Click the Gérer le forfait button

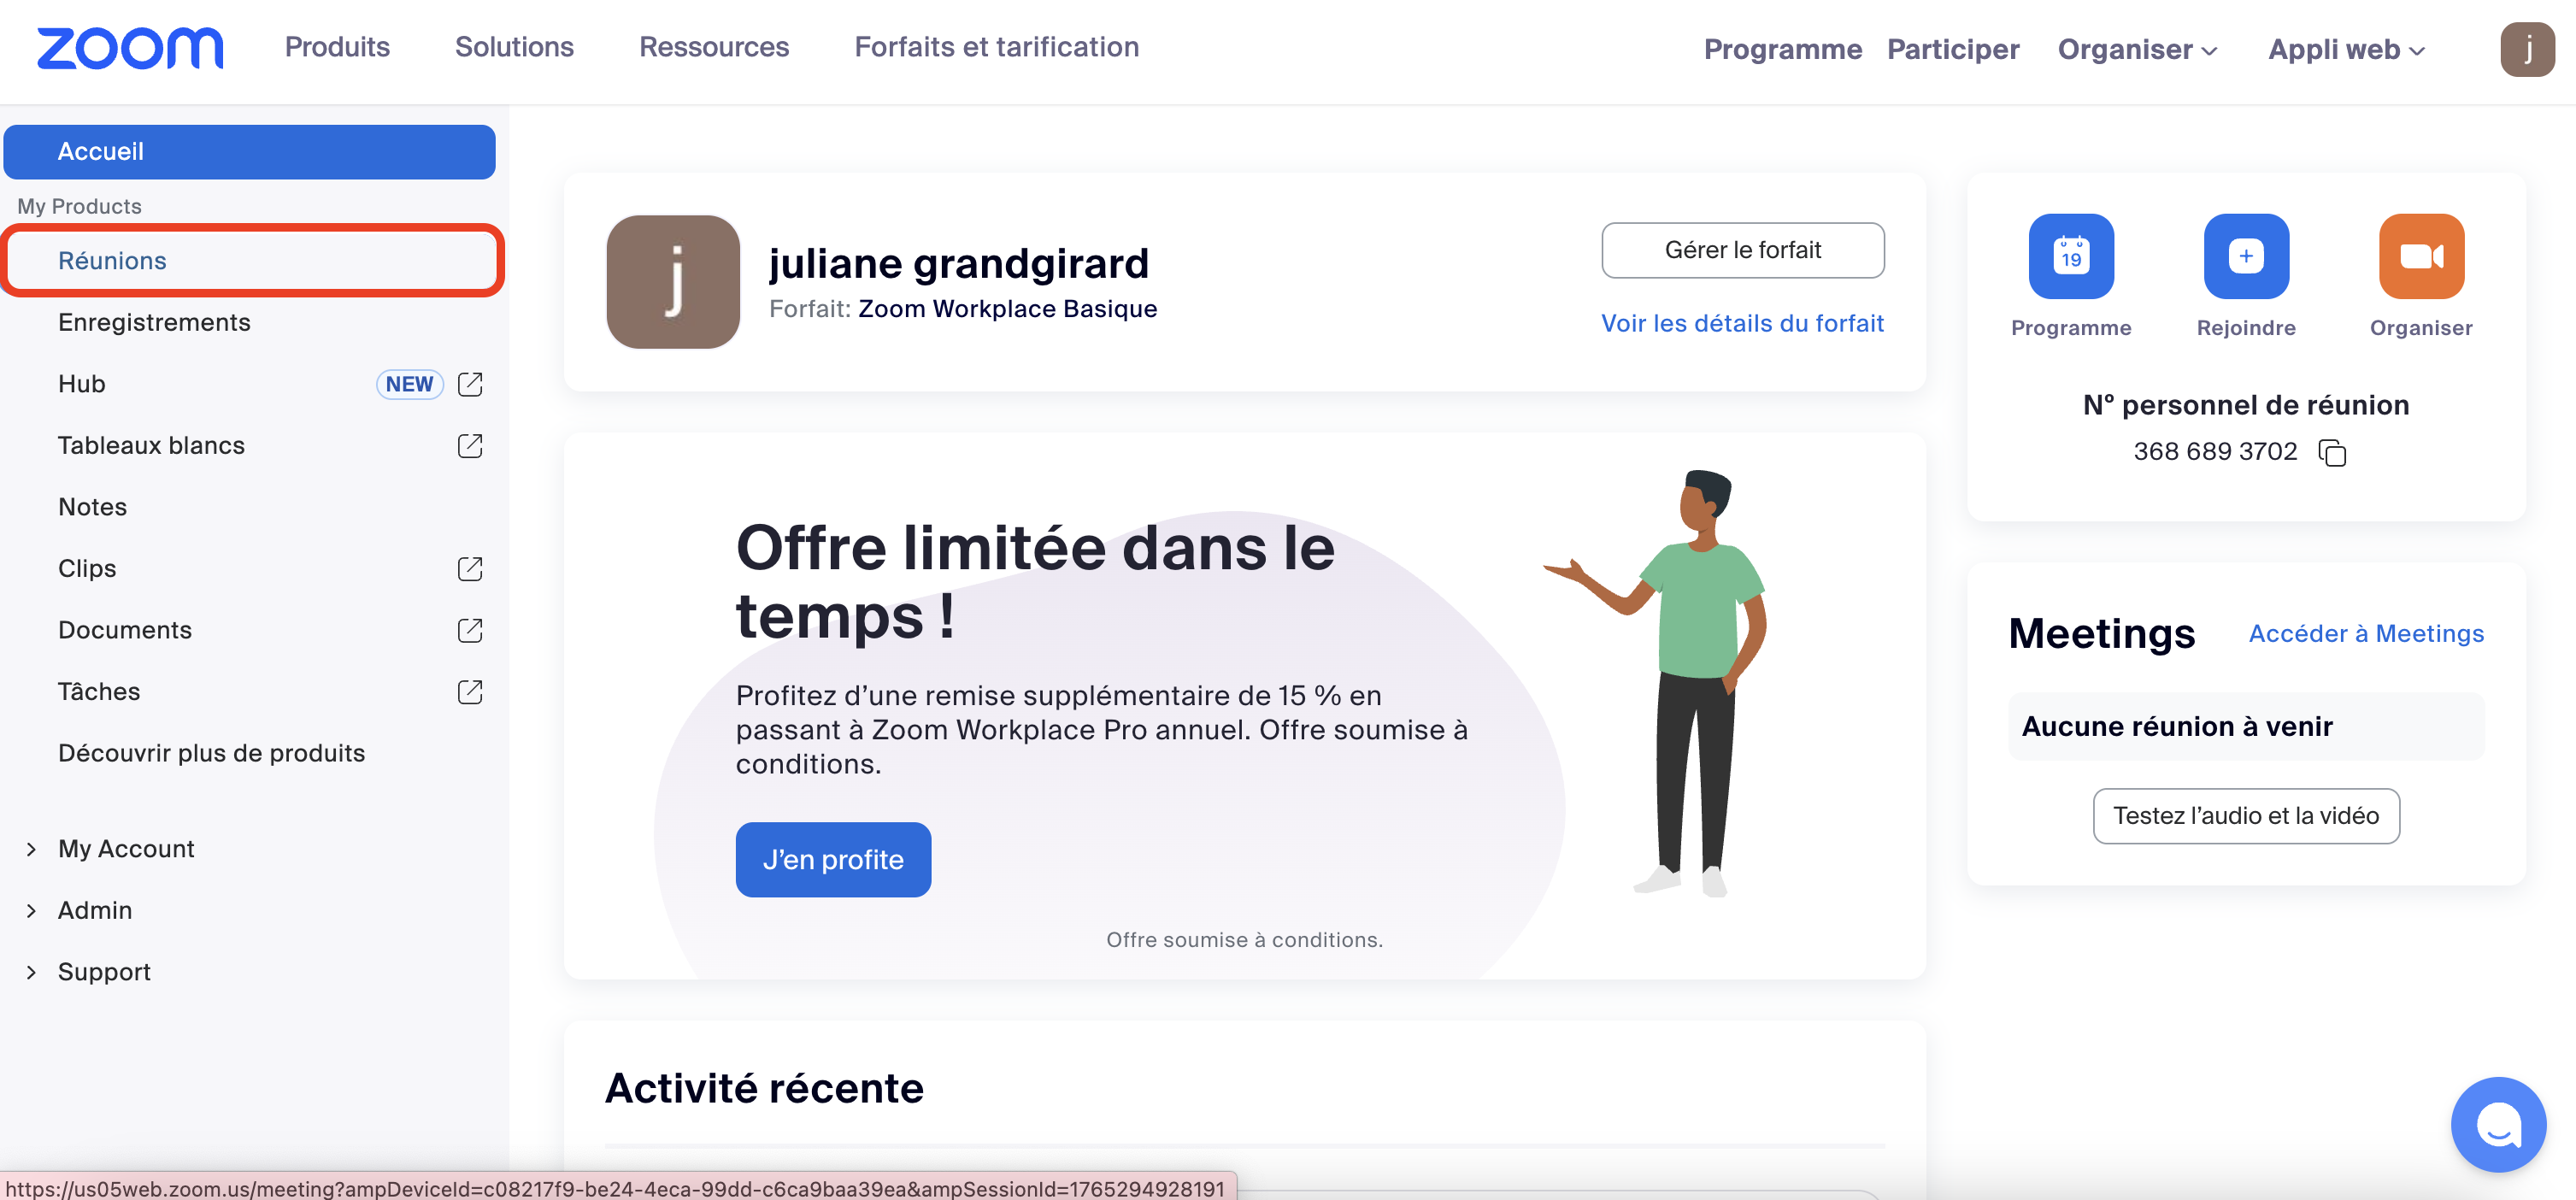click(x=1742, y=250)
